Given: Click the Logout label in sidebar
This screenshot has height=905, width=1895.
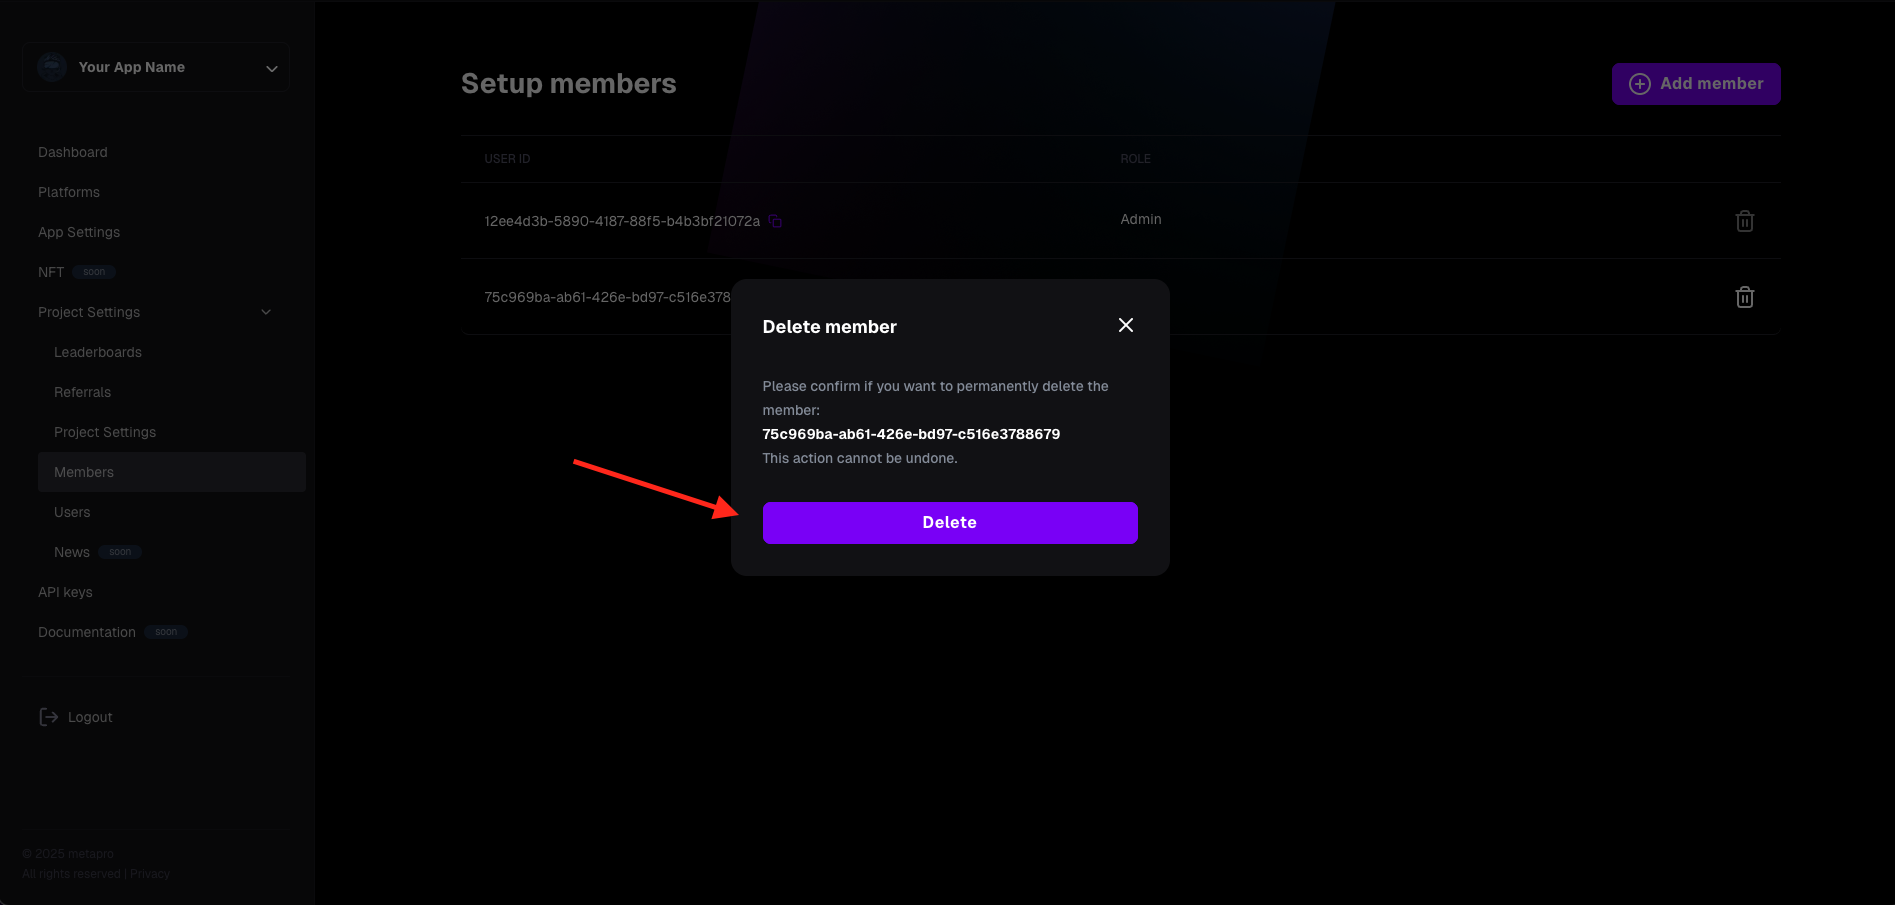Looking at the screenshot, I should (x=90, y=717).
